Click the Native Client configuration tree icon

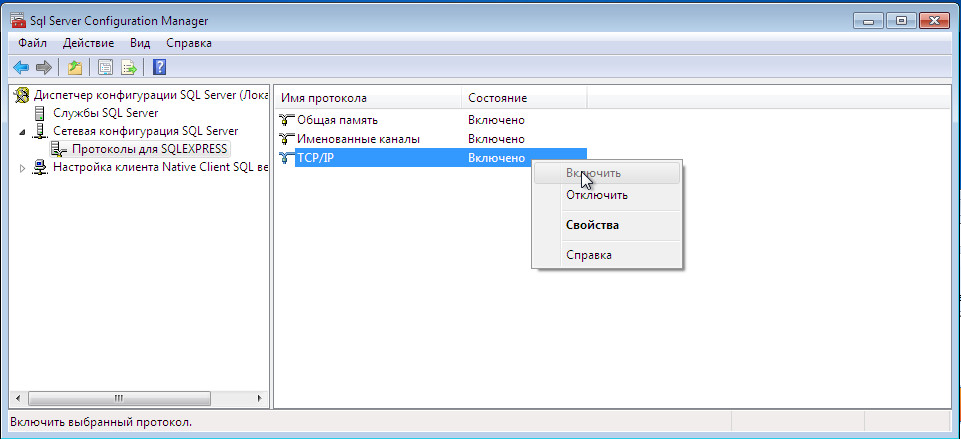click(x=40, y=167)
